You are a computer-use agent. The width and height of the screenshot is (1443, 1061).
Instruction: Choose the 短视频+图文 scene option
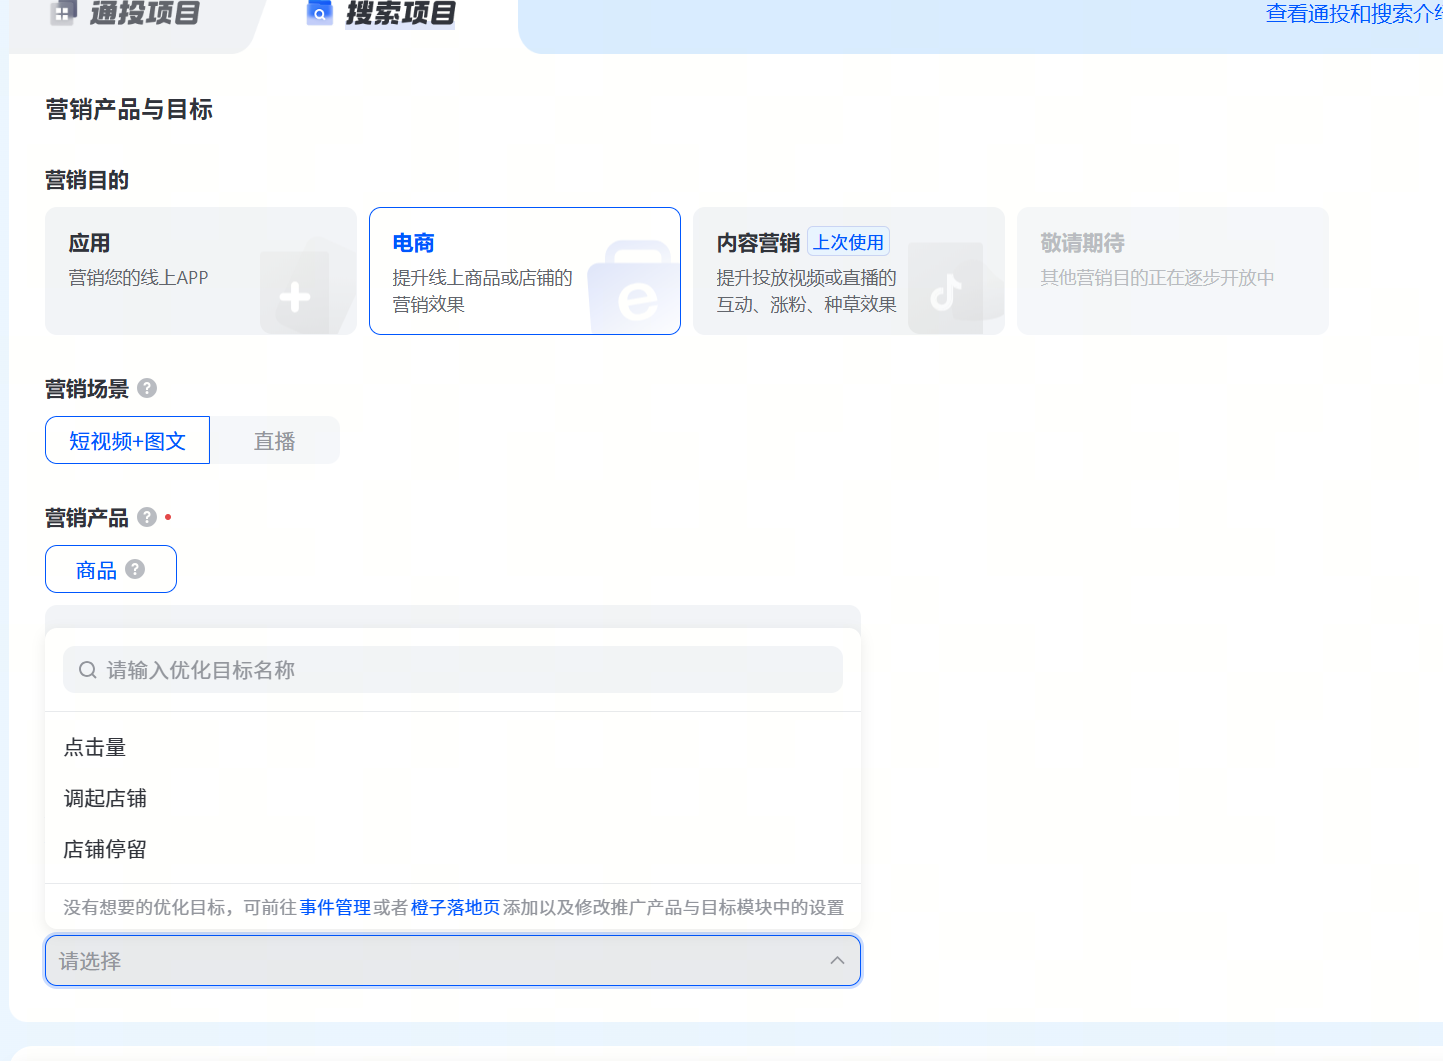[127, 440]
